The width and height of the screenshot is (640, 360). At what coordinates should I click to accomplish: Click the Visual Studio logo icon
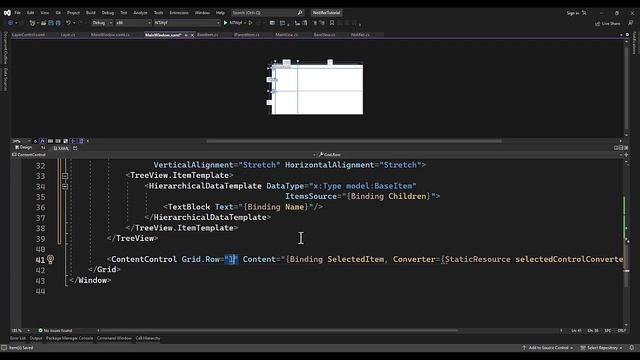pos(7,13)
